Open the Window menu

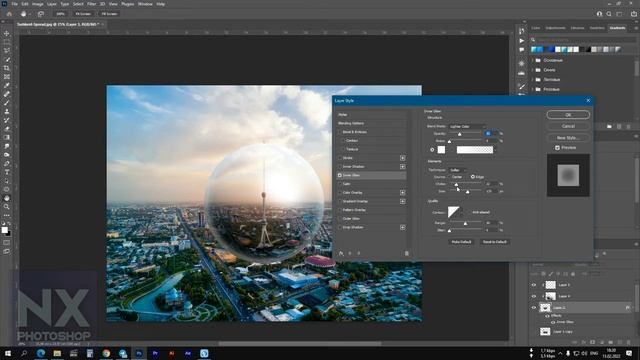click(145, 4)
